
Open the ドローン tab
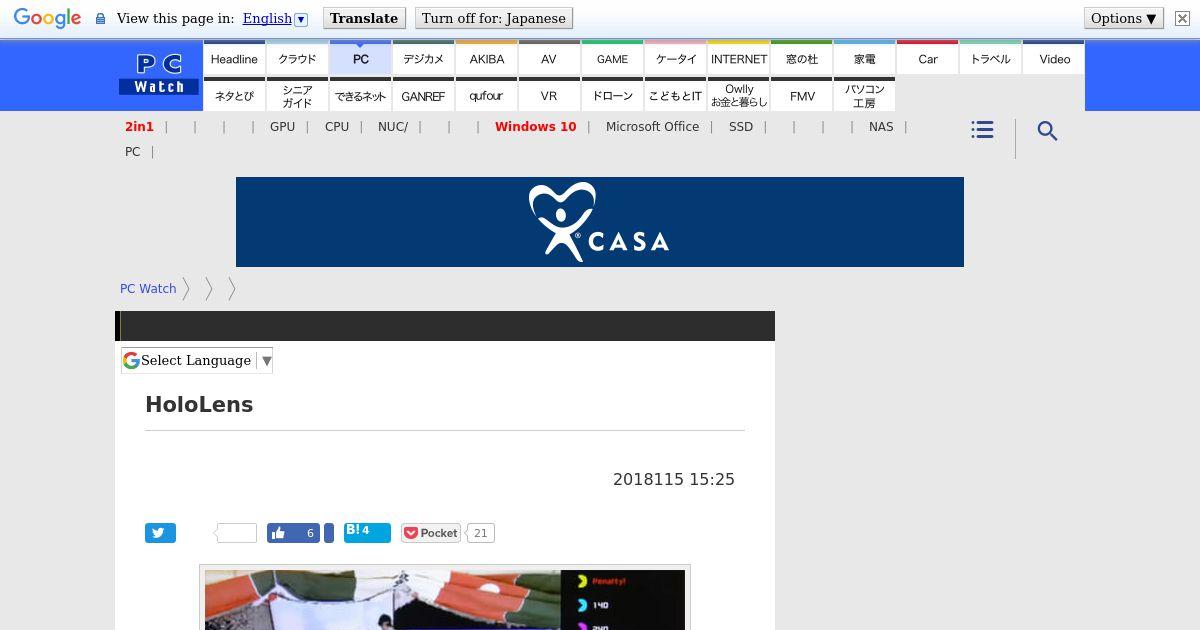[x=612, y=96]
